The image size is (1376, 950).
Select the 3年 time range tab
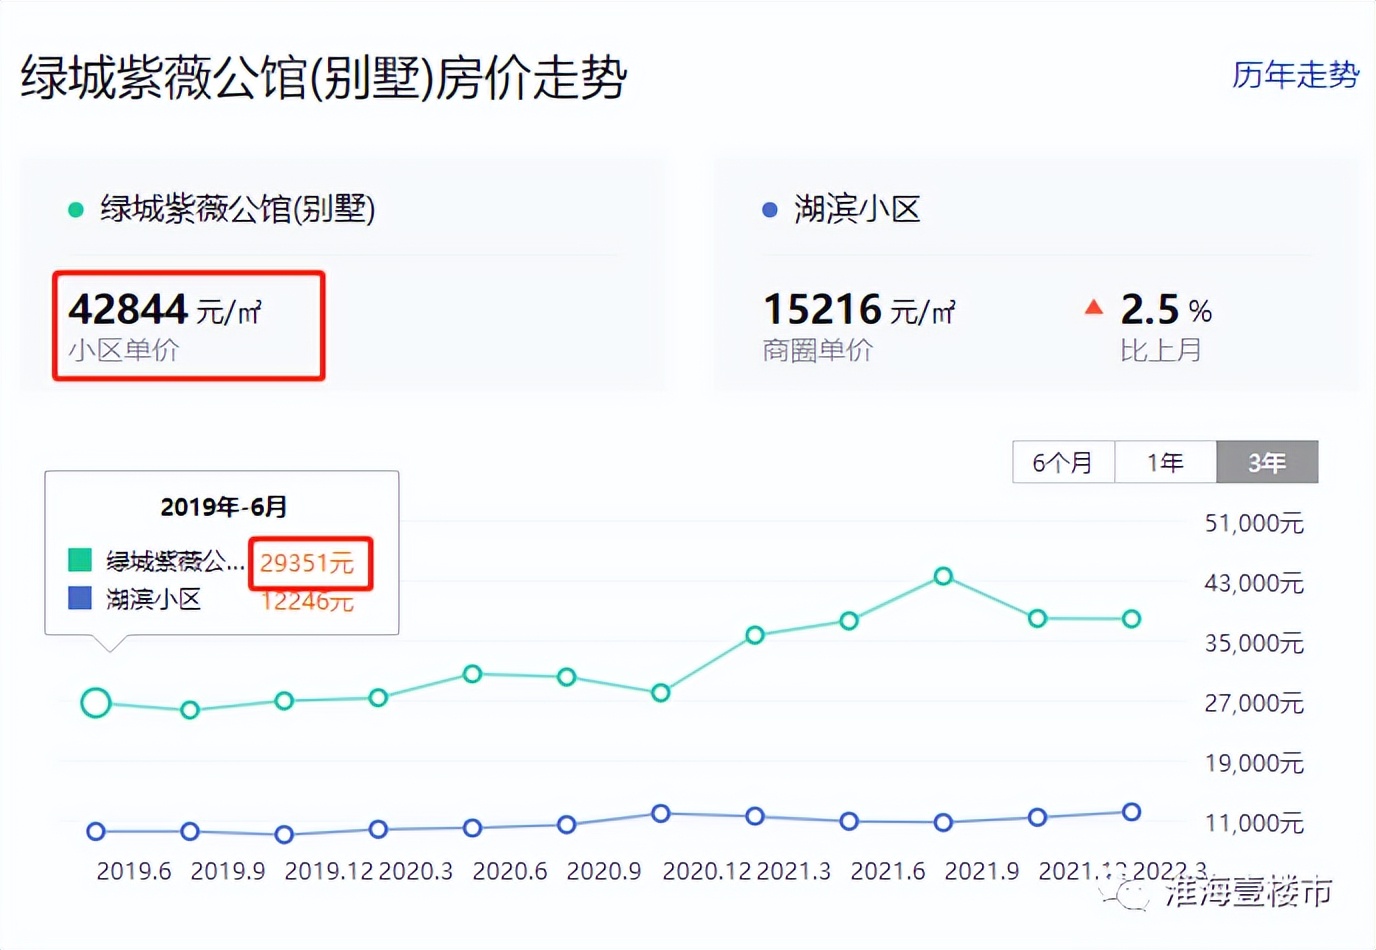(x=1267, y=462)
